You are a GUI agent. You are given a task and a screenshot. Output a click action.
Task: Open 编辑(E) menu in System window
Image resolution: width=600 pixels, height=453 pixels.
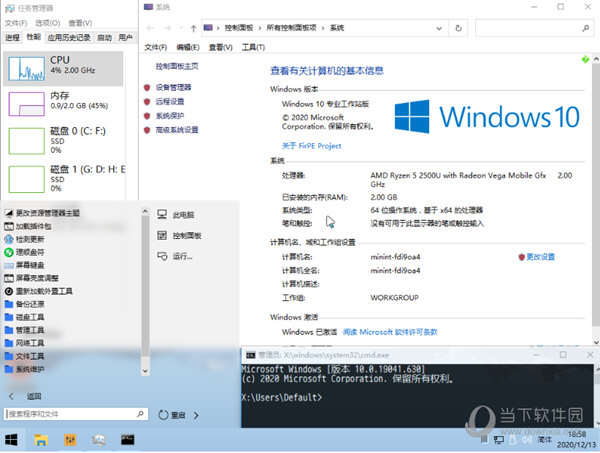coord(188,47)
